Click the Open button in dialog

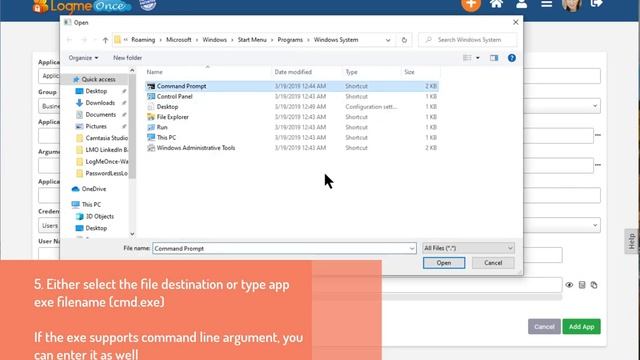tap(444, 263)
